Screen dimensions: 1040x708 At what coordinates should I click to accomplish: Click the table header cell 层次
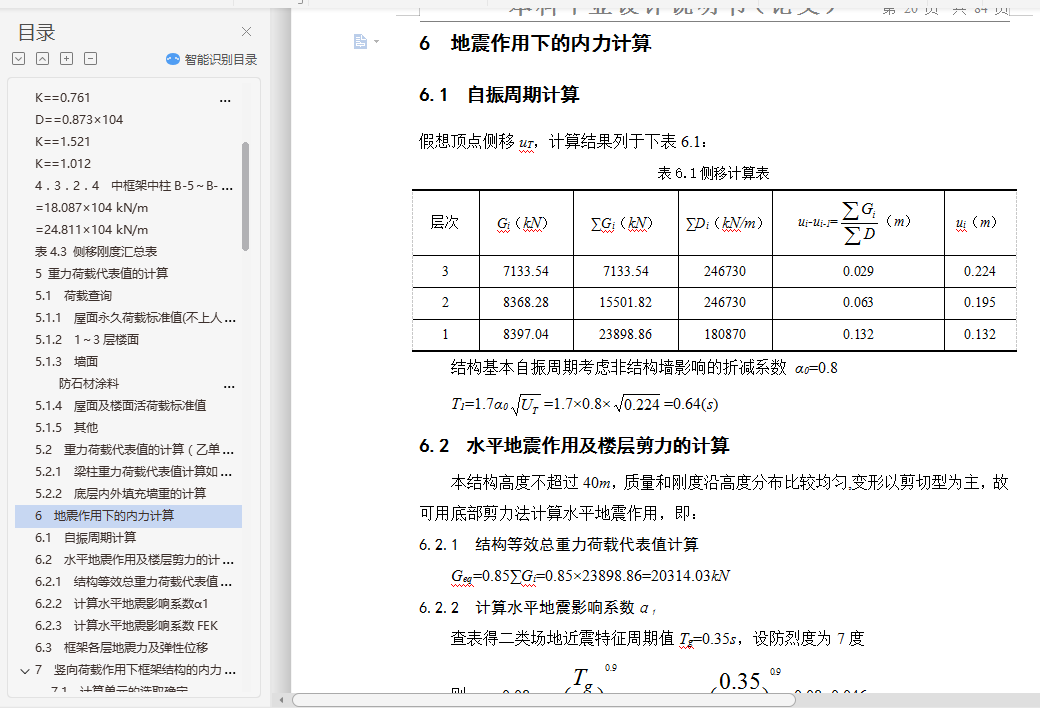click(444, 222)
